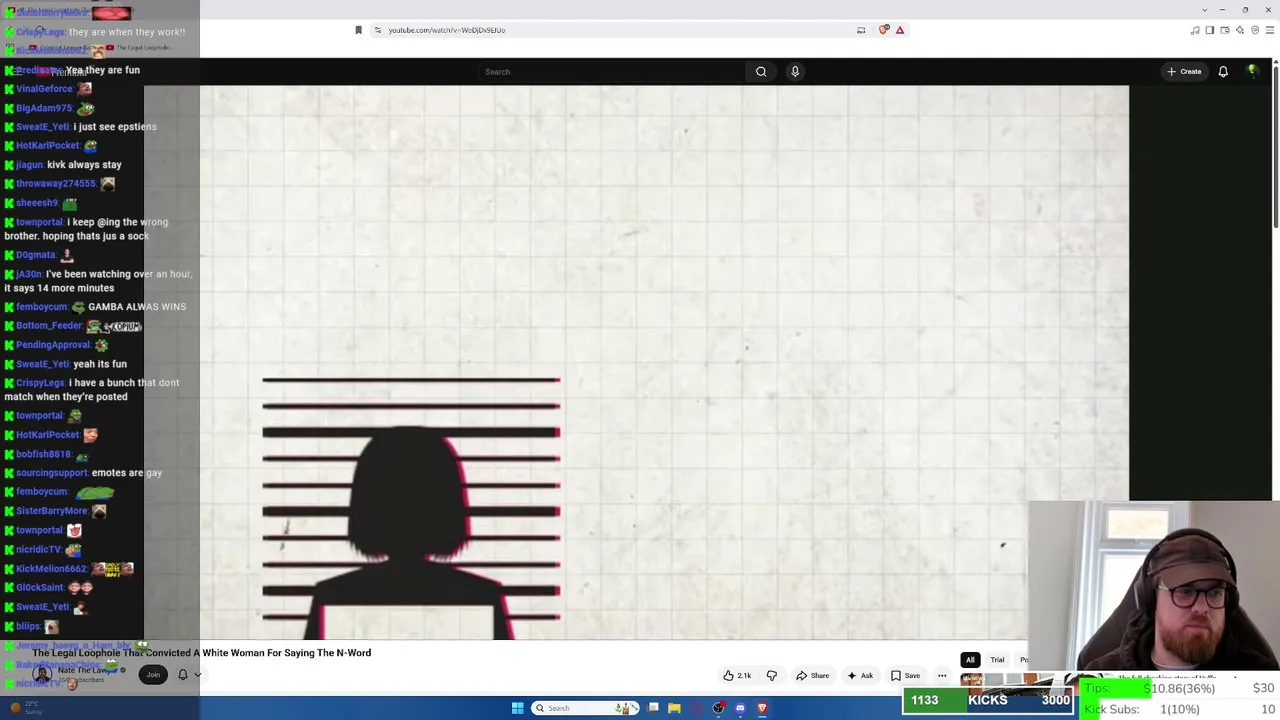Click username nicridleTV in chat

[39, 550]
